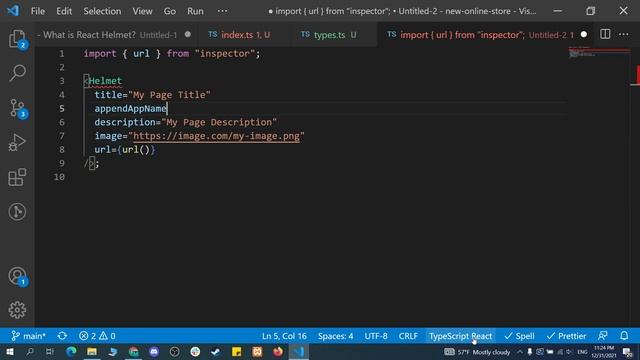Viewport: 640px width, 360px height.
Task: Open Steam from the taskbar
Action: (216, 352)
